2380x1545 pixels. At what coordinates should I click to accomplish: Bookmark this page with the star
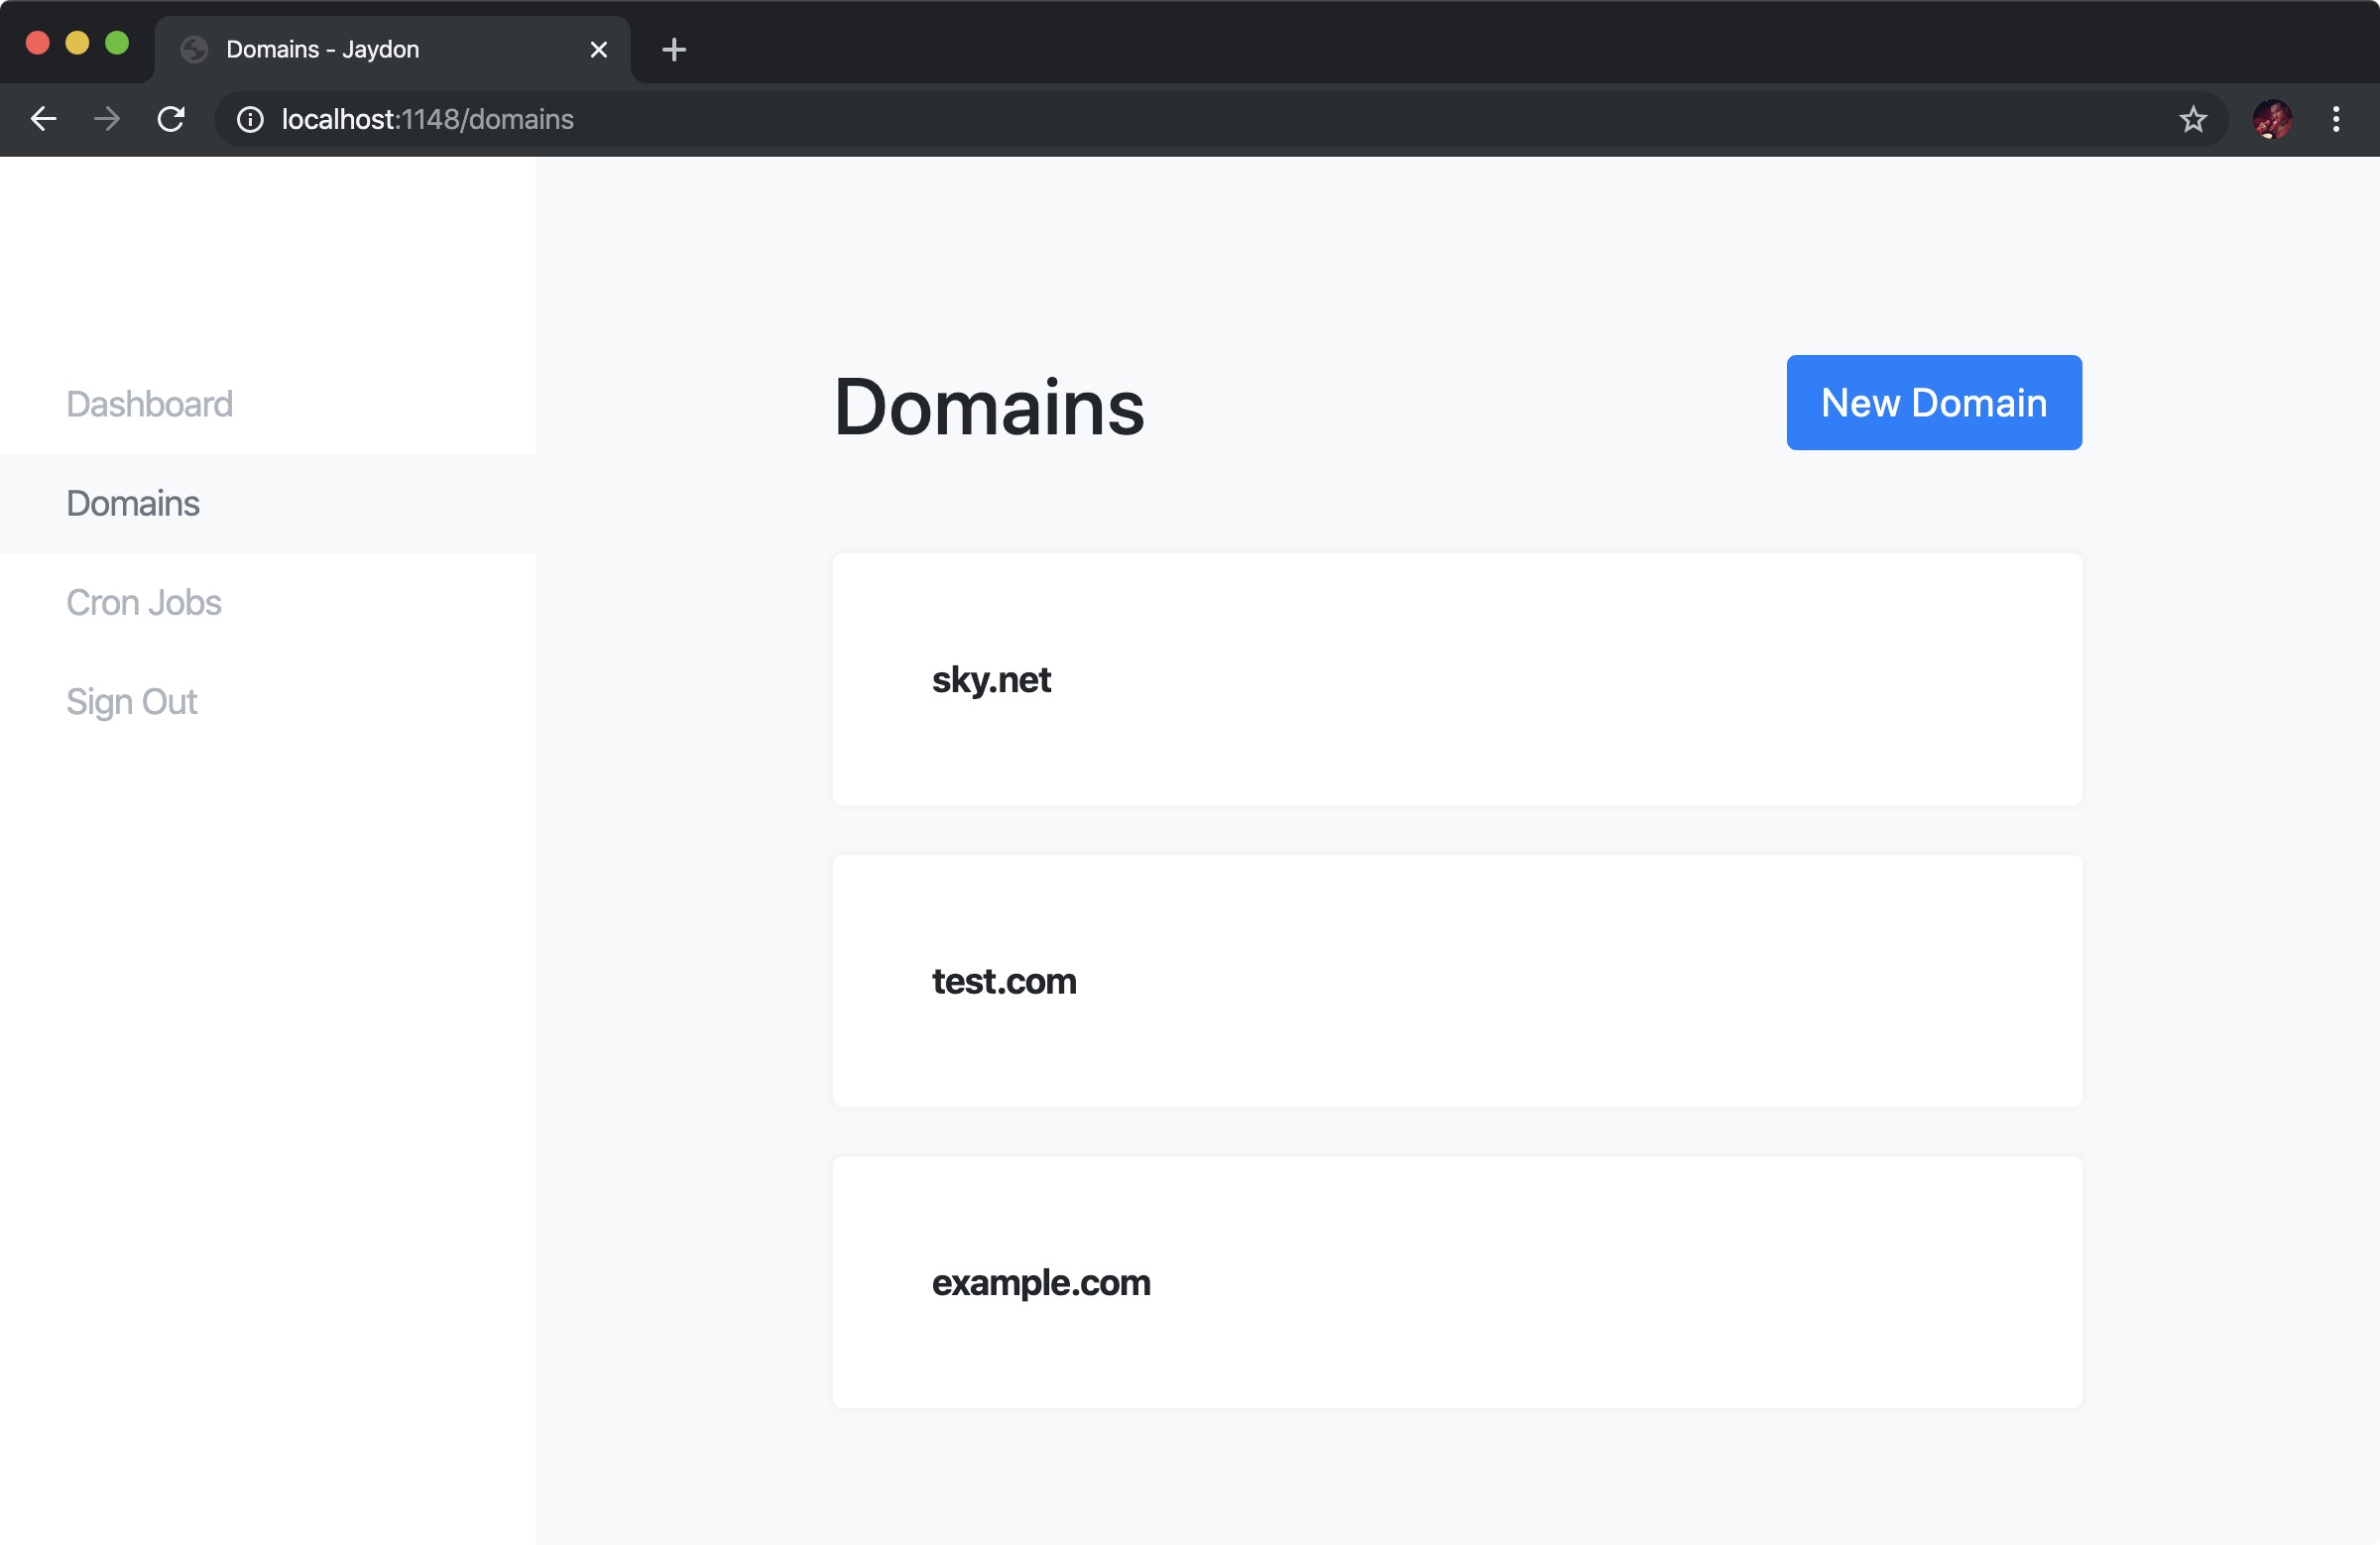tap(2192, 119)
